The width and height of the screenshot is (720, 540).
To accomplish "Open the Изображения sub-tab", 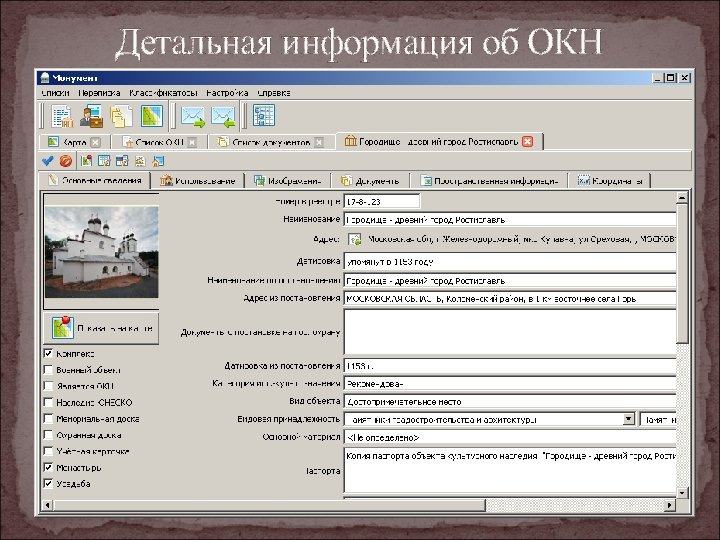I will coord(288,181).
